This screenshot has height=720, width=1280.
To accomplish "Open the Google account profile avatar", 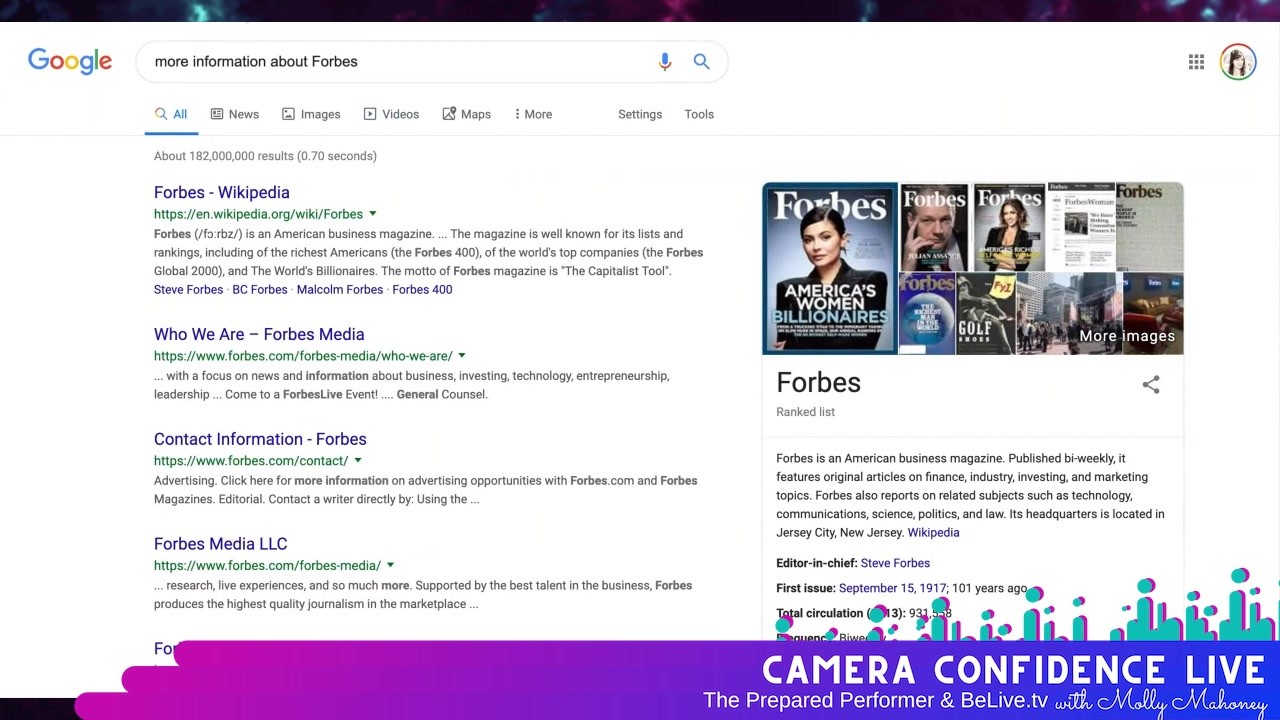I will click(x=1238, y=62).
